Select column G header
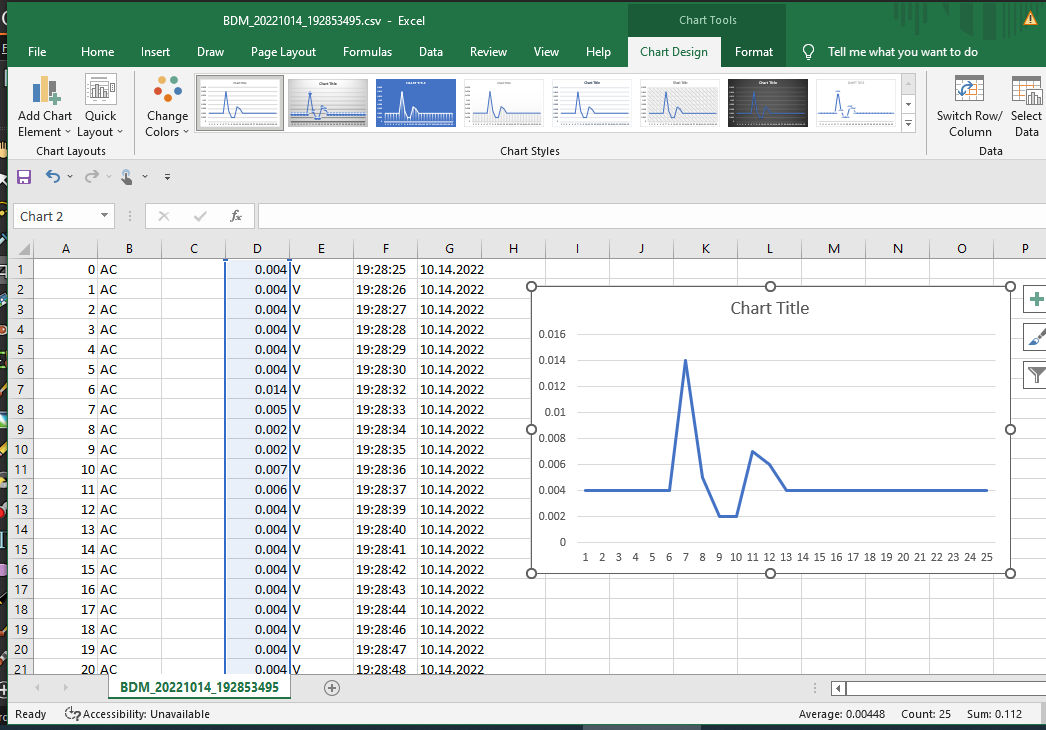Image resolution: width=1046 pixels, height=730 pixels. [450, 249]
